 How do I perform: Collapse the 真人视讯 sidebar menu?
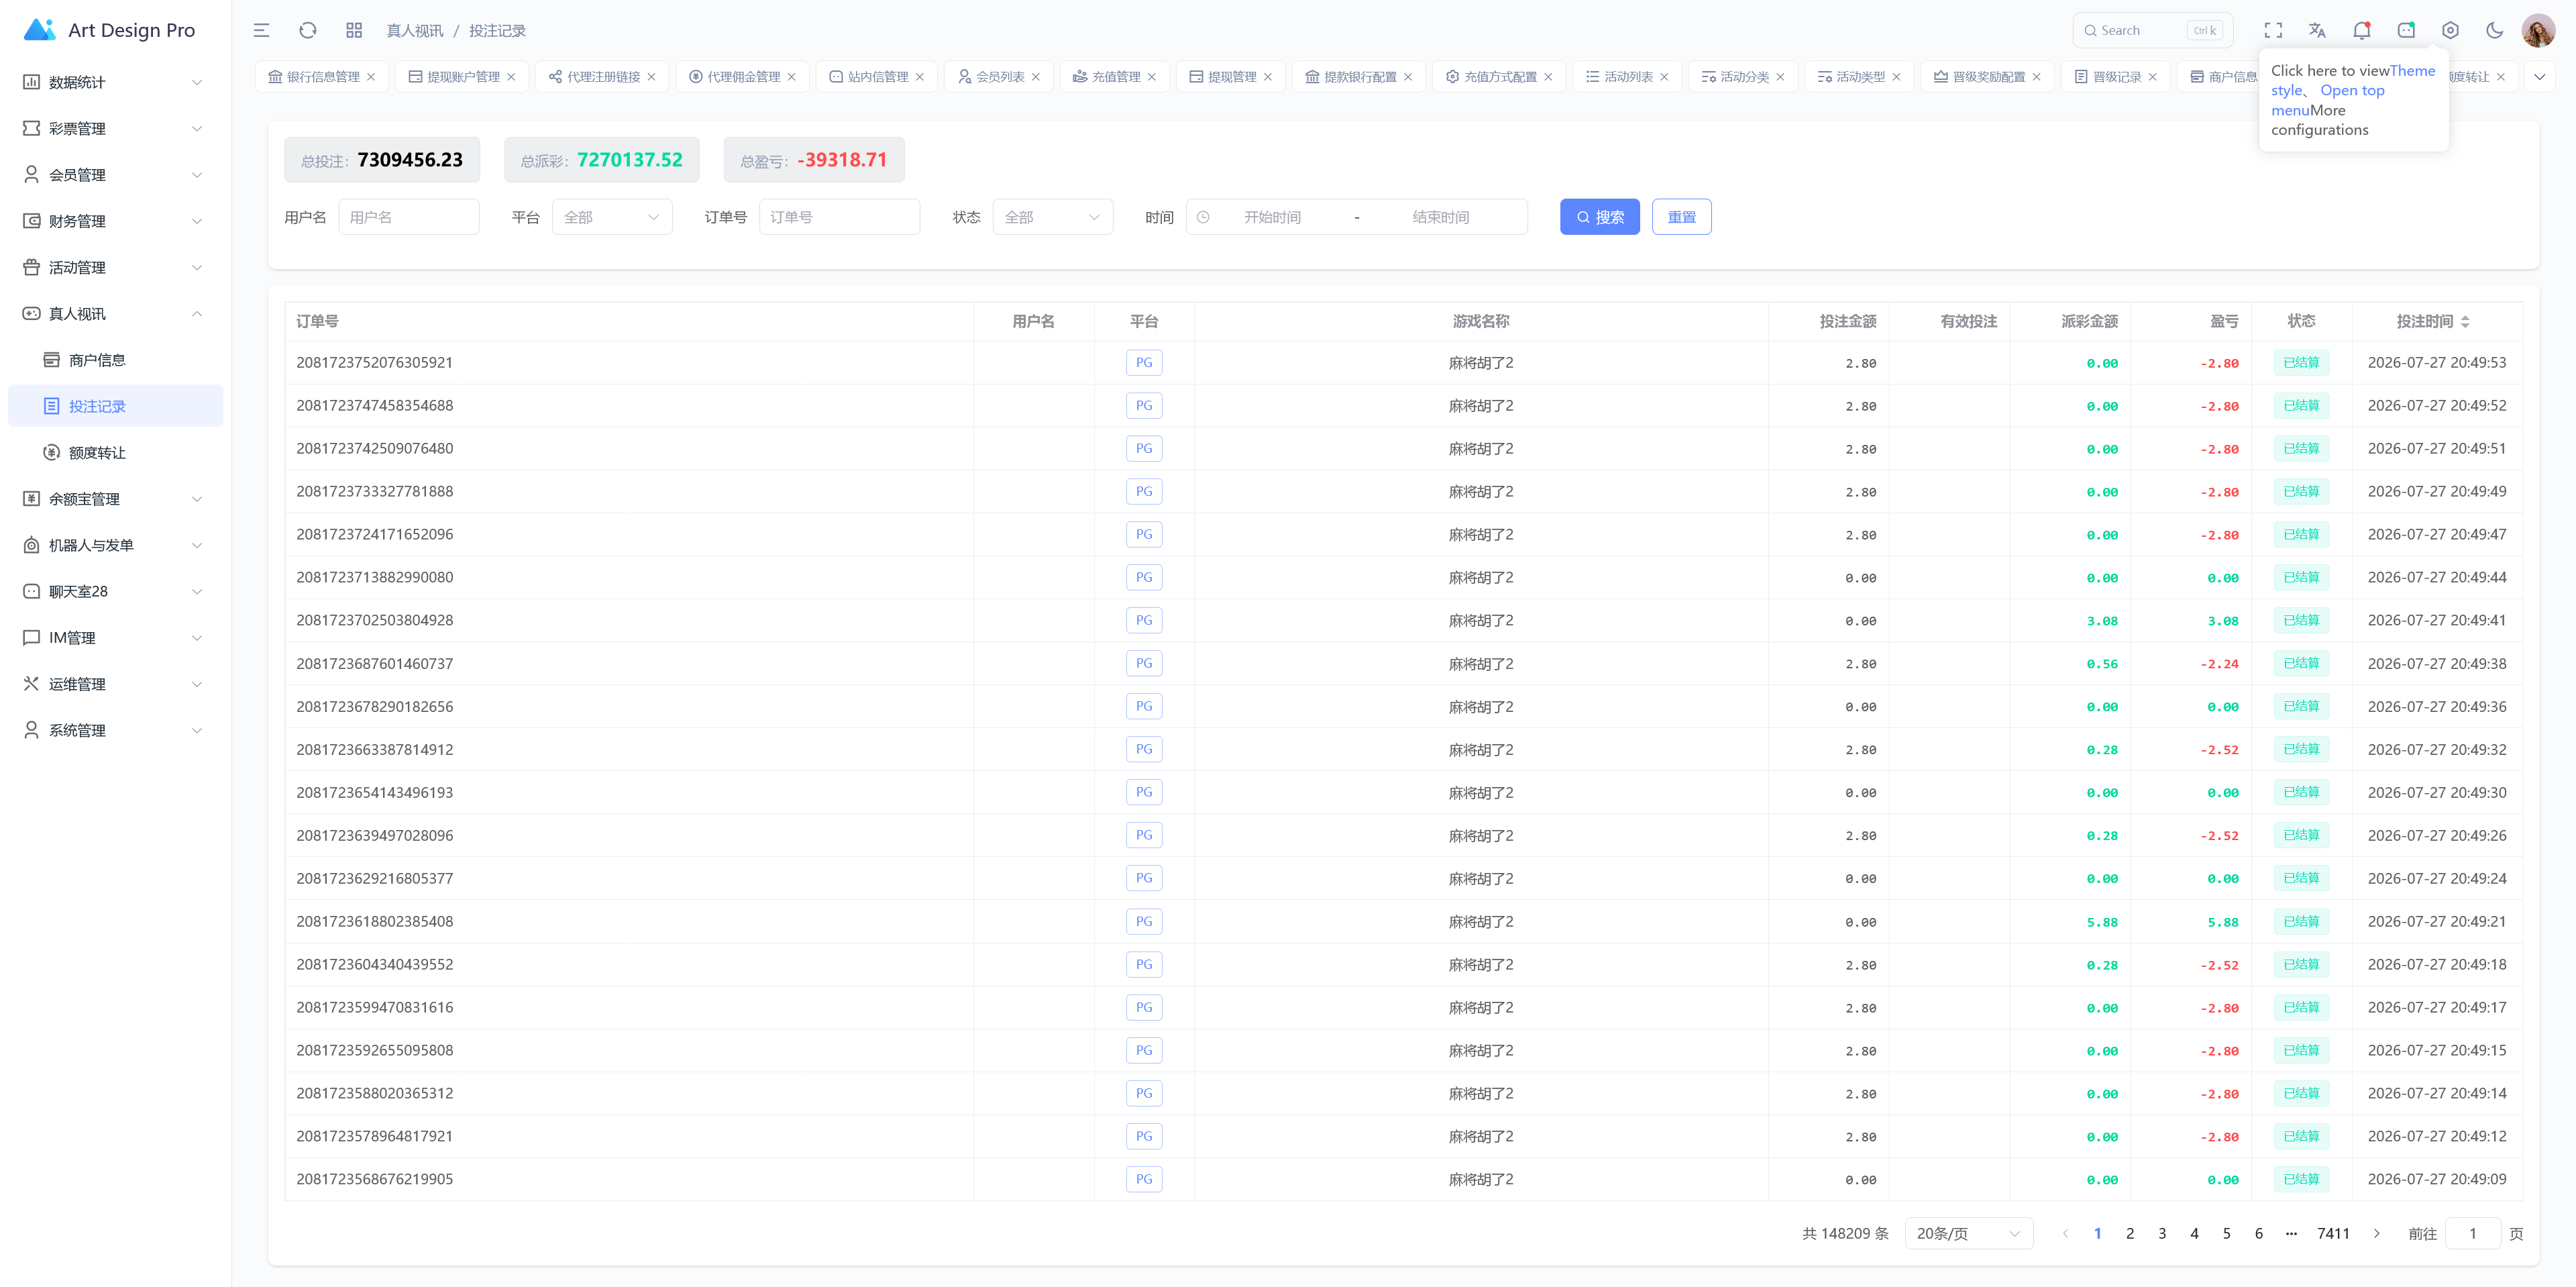click(x=116, y=314)
